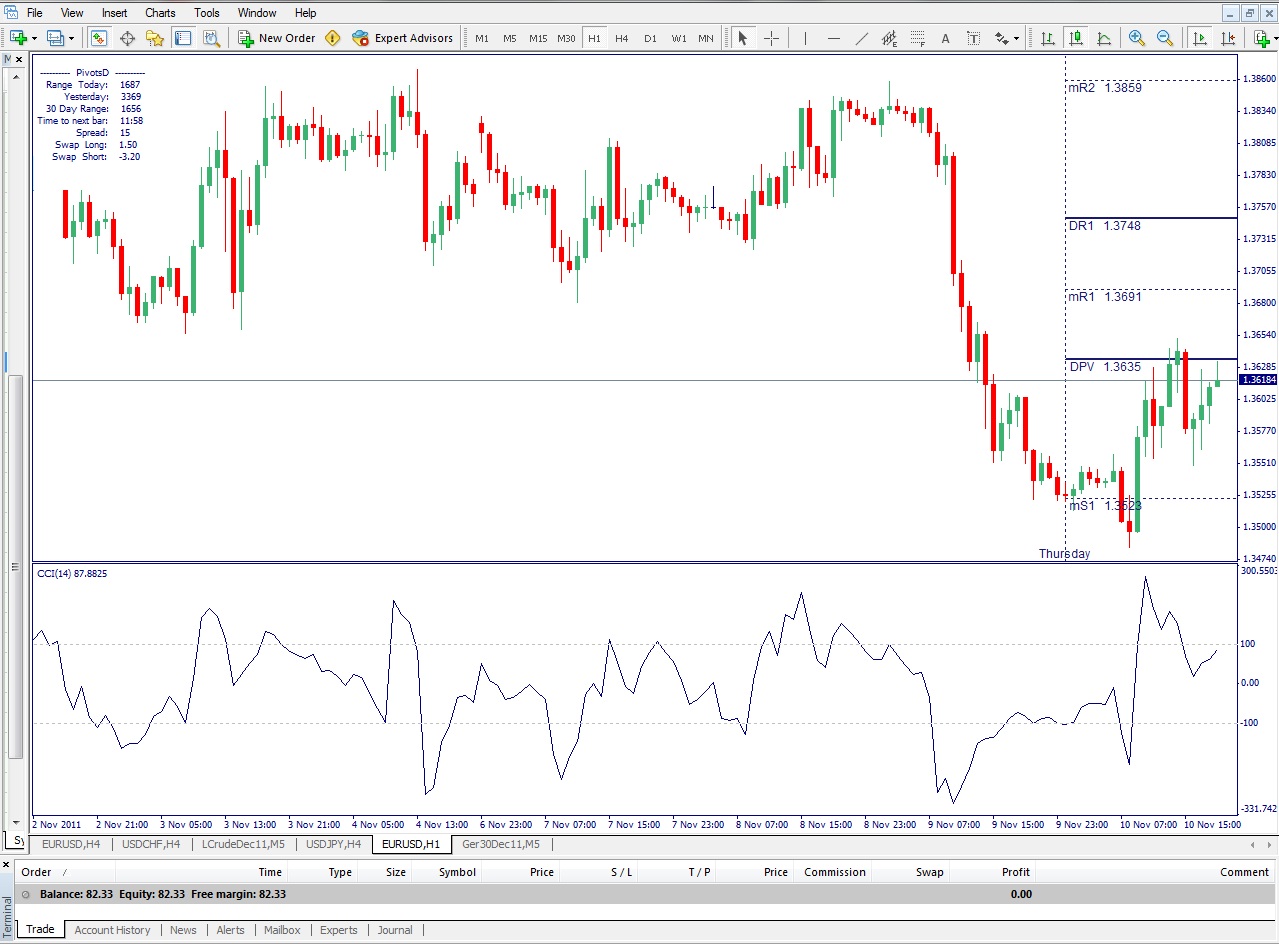This screenshot has height=945, width=1279.
Task: Switch chart to H4 timeframe
Action: (622, 38)
